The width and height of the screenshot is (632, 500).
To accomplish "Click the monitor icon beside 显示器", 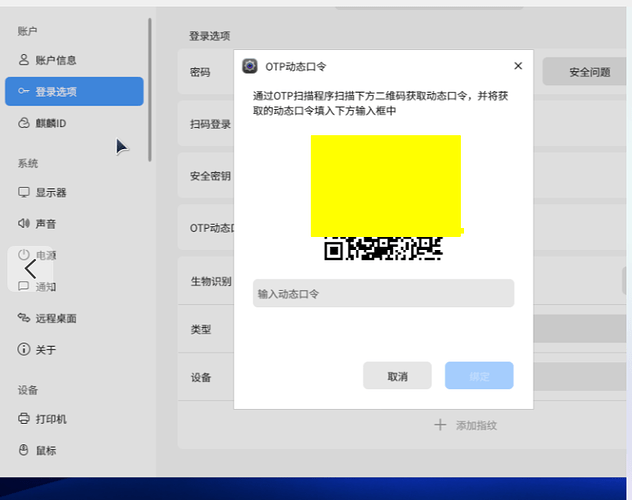I will (24, 192).
